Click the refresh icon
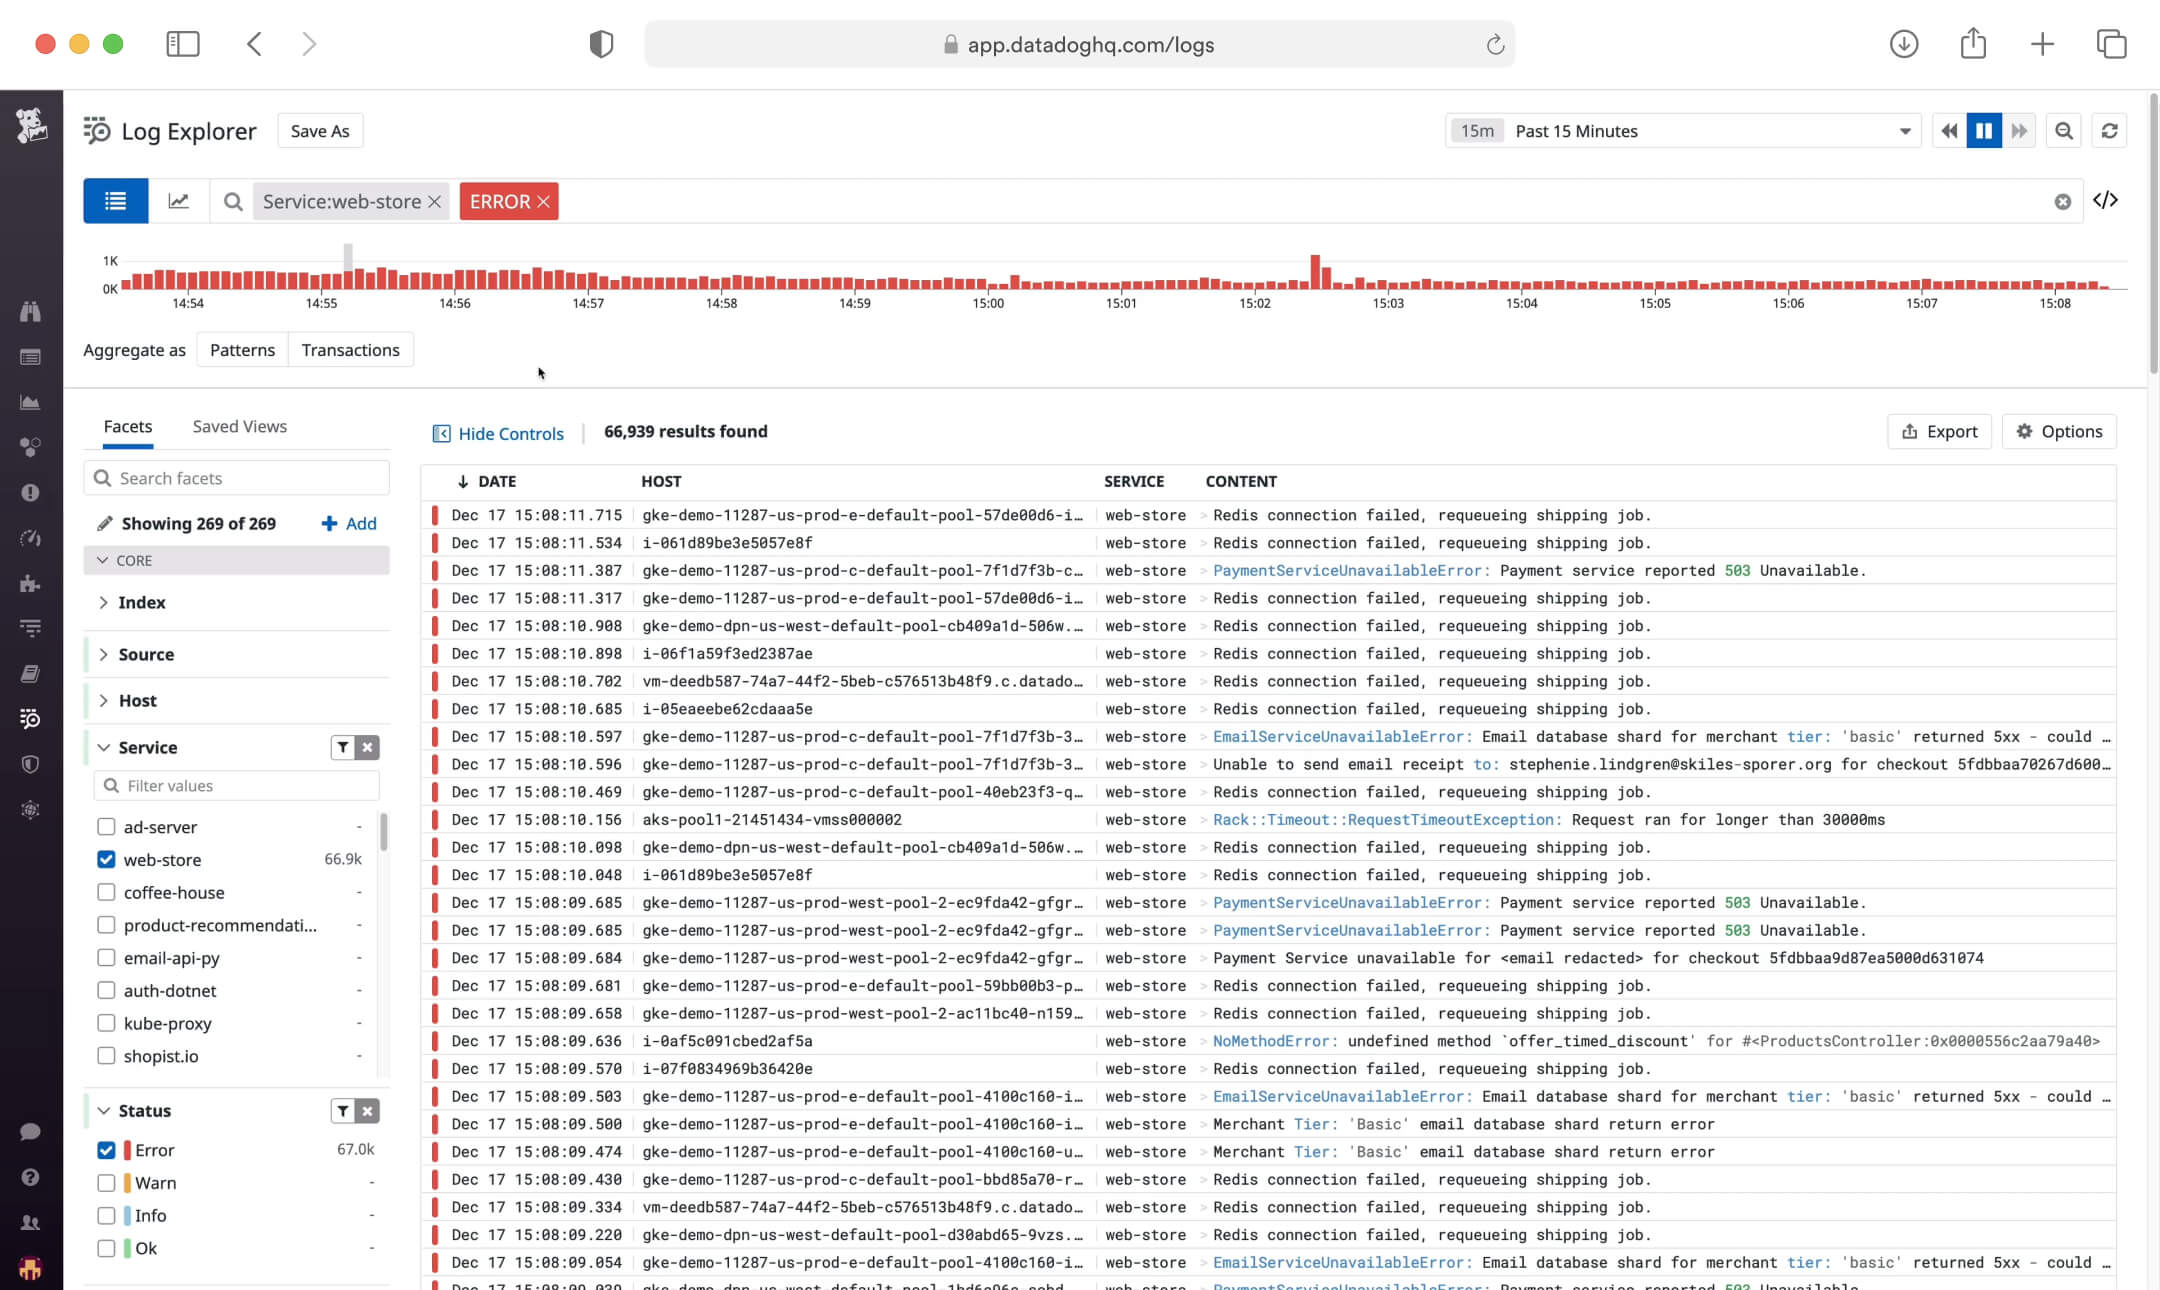This screenshot has width=2160, height=1290. click(x=2109, y=131)
